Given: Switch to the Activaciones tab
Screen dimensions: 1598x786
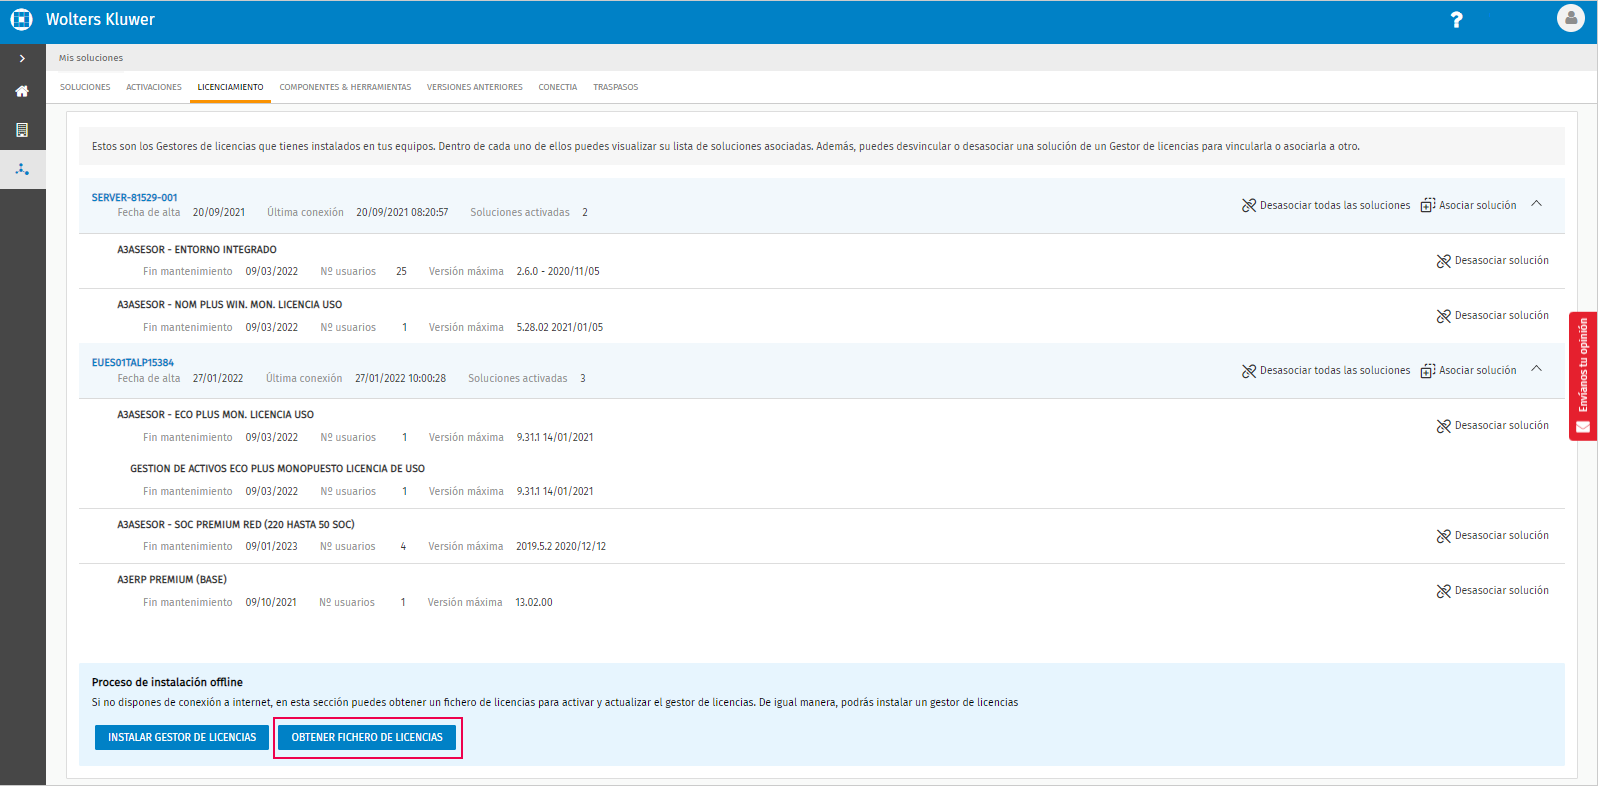Looking at the screenshot, I should [154, 87].
